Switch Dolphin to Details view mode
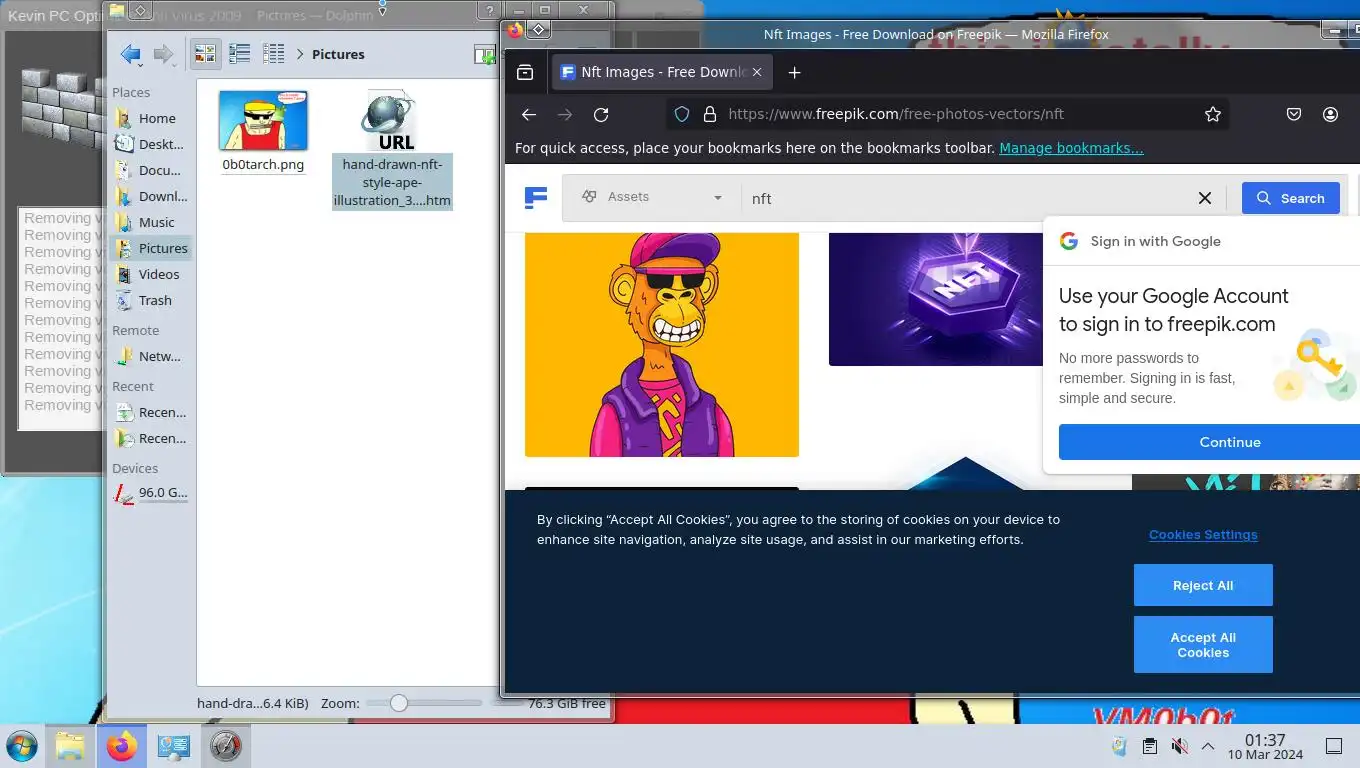 pos(273,54)
